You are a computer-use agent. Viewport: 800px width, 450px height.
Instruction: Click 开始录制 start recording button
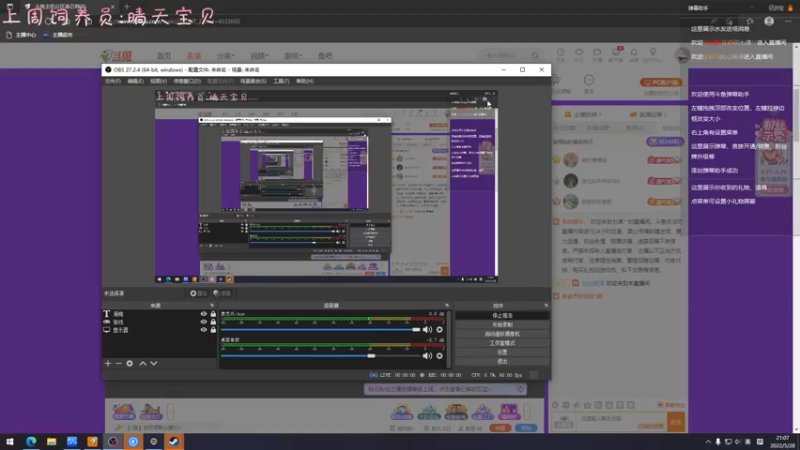(x=502, y=325)
